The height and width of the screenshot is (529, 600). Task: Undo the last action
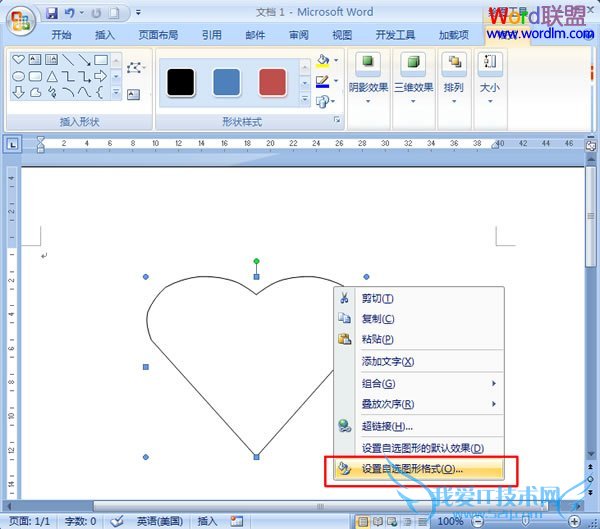(x=70, y=13)
